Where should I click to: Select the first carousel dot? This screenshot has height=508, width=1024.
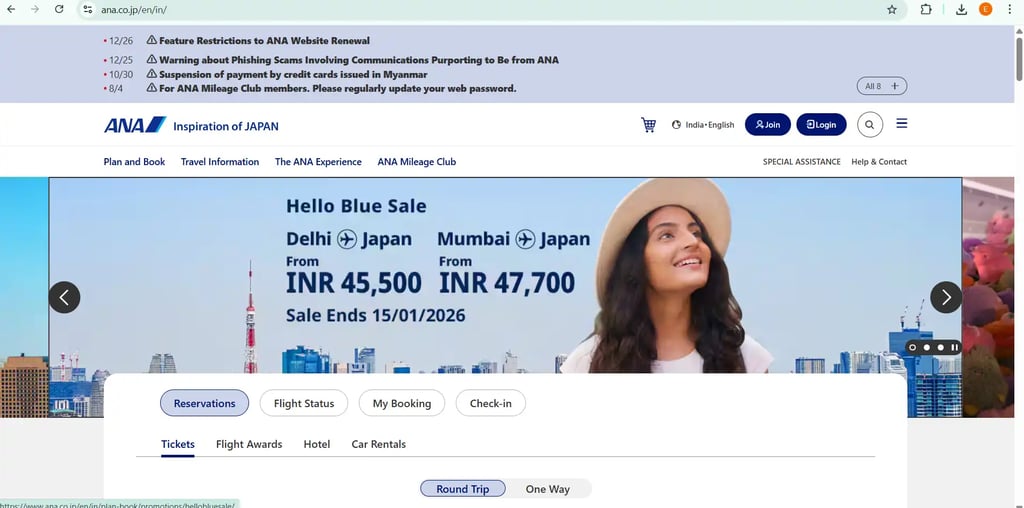tap(913, 347)
